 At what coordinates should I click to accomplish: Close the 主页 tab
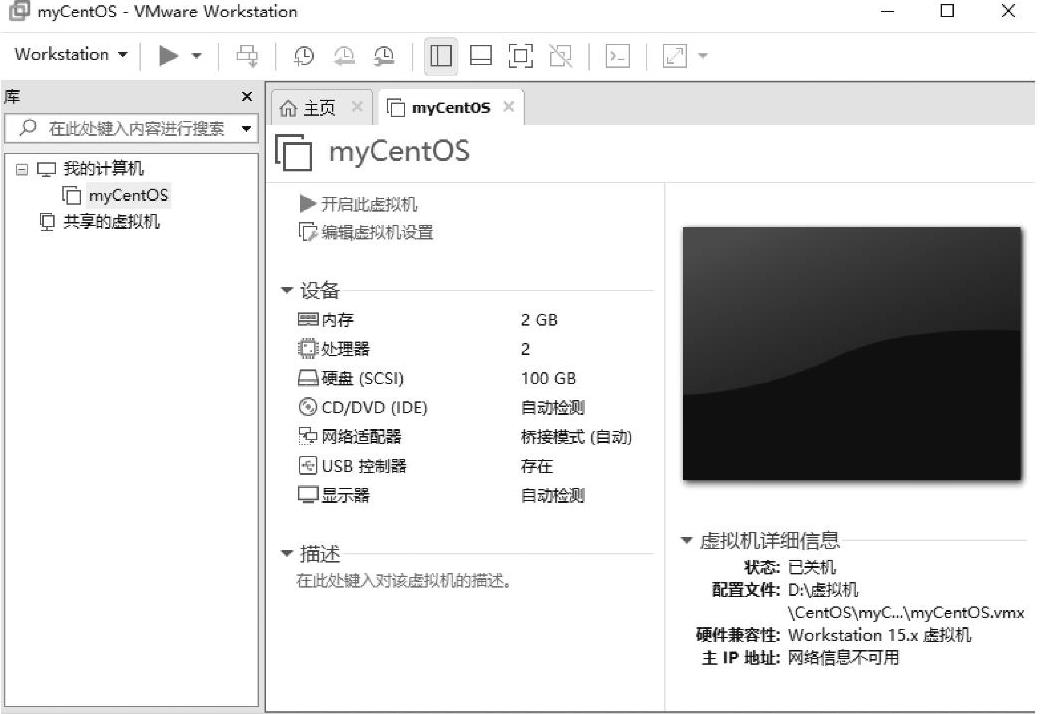click(x=357, y=107)
